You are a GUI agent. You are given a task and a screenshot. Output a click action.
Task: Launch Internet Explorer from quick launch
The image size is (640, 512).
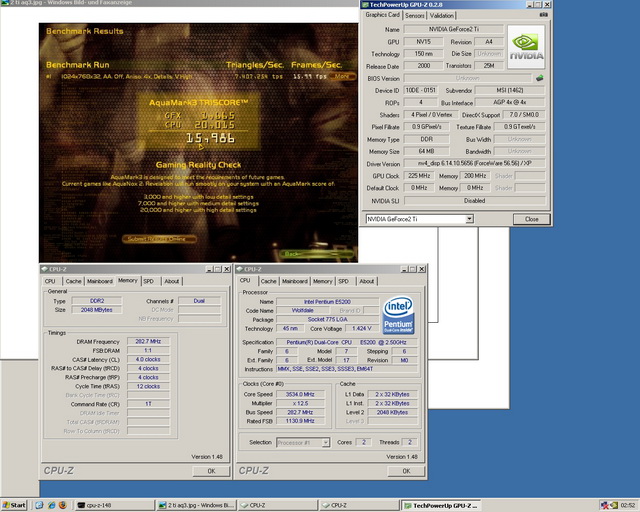point(51,505)
